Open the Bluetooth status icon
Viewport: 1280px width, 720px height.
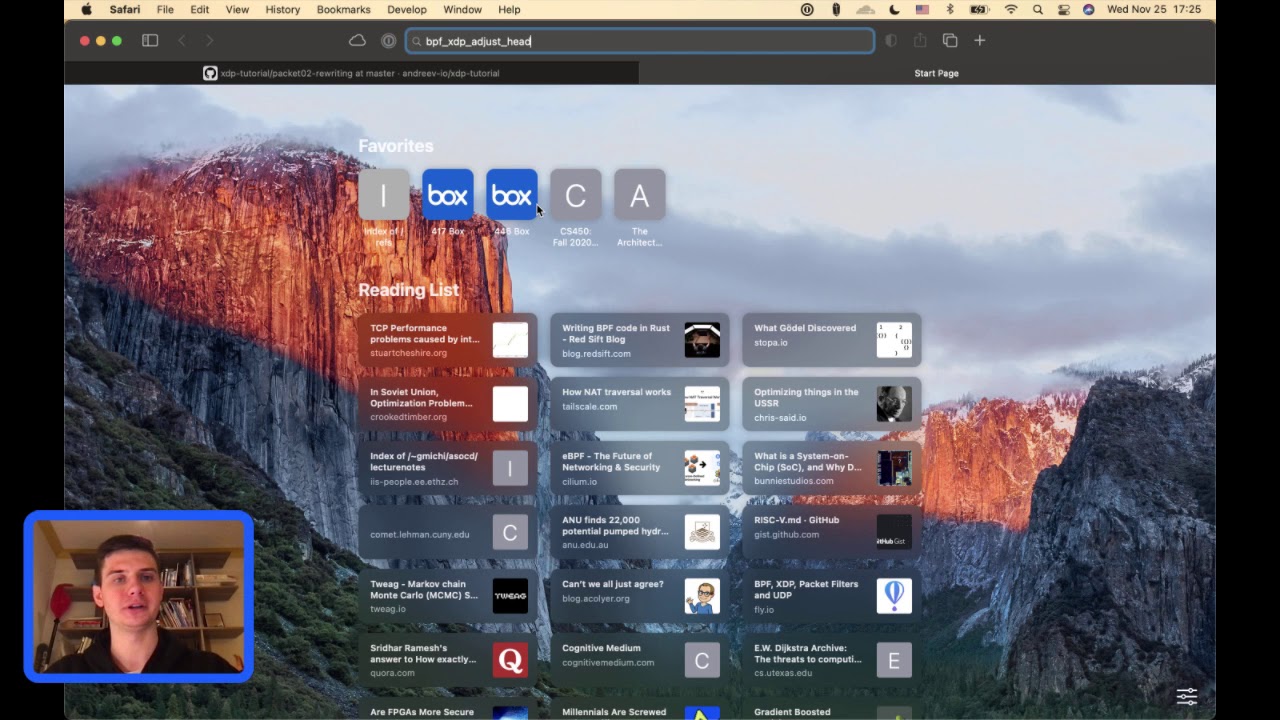pos(950,9)
